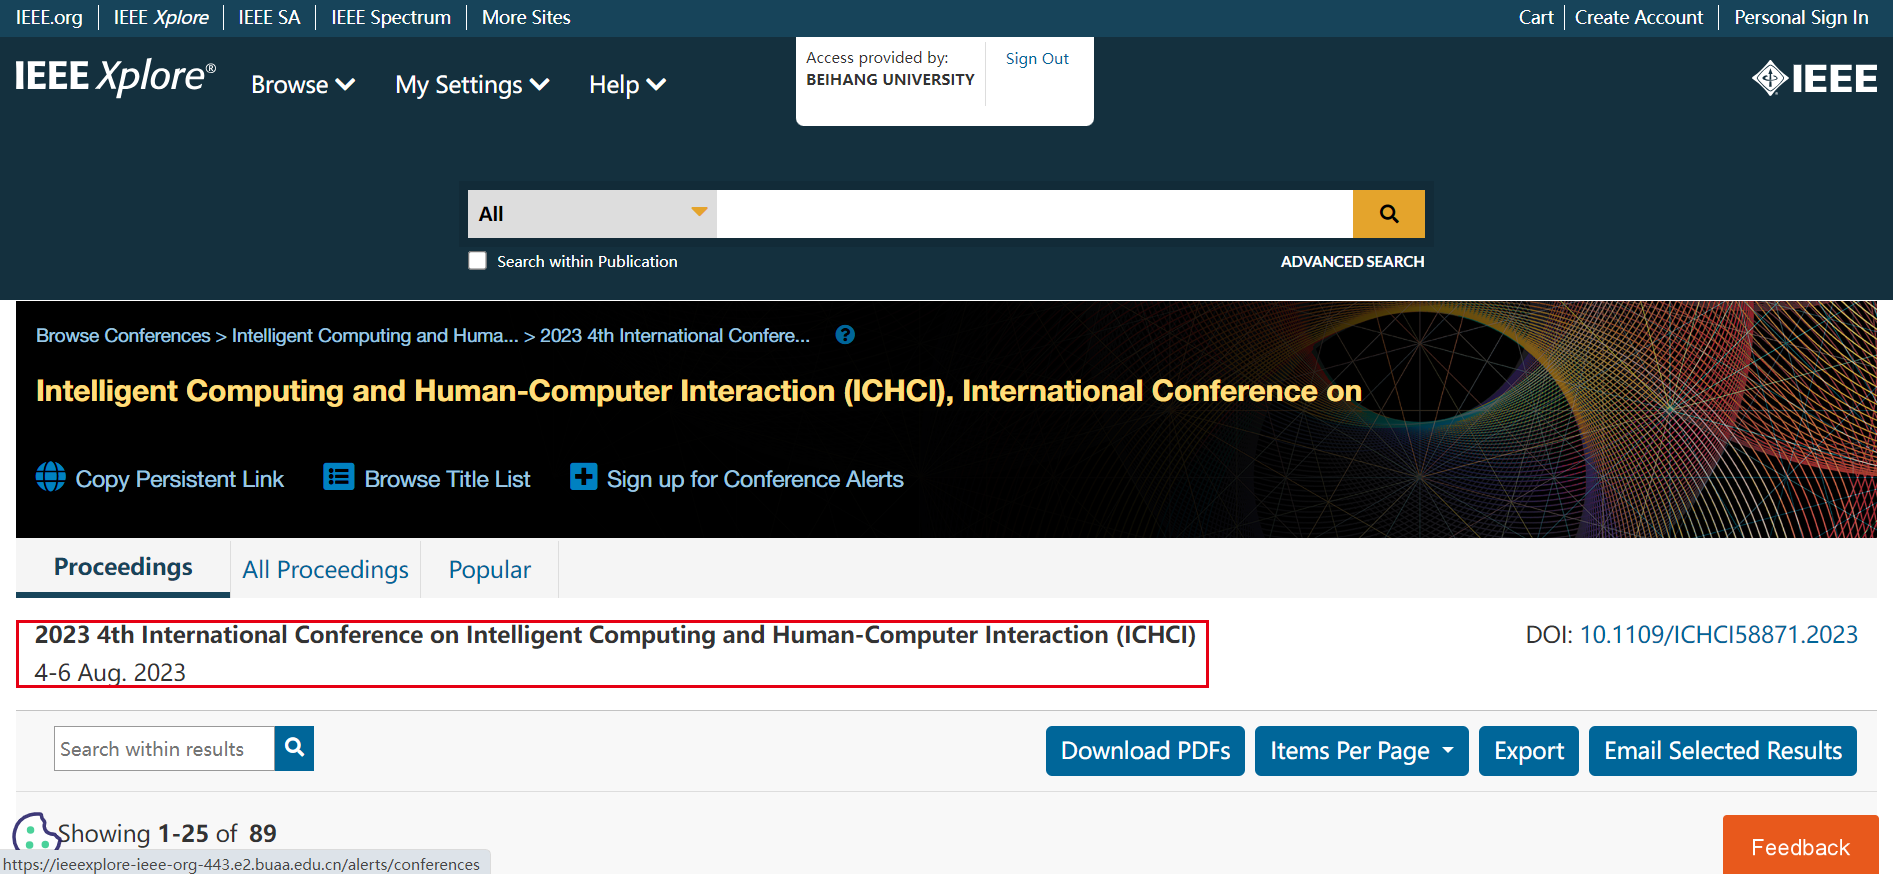
Task: Open the Items Per Page dropdown
Action: (1361, 751)
